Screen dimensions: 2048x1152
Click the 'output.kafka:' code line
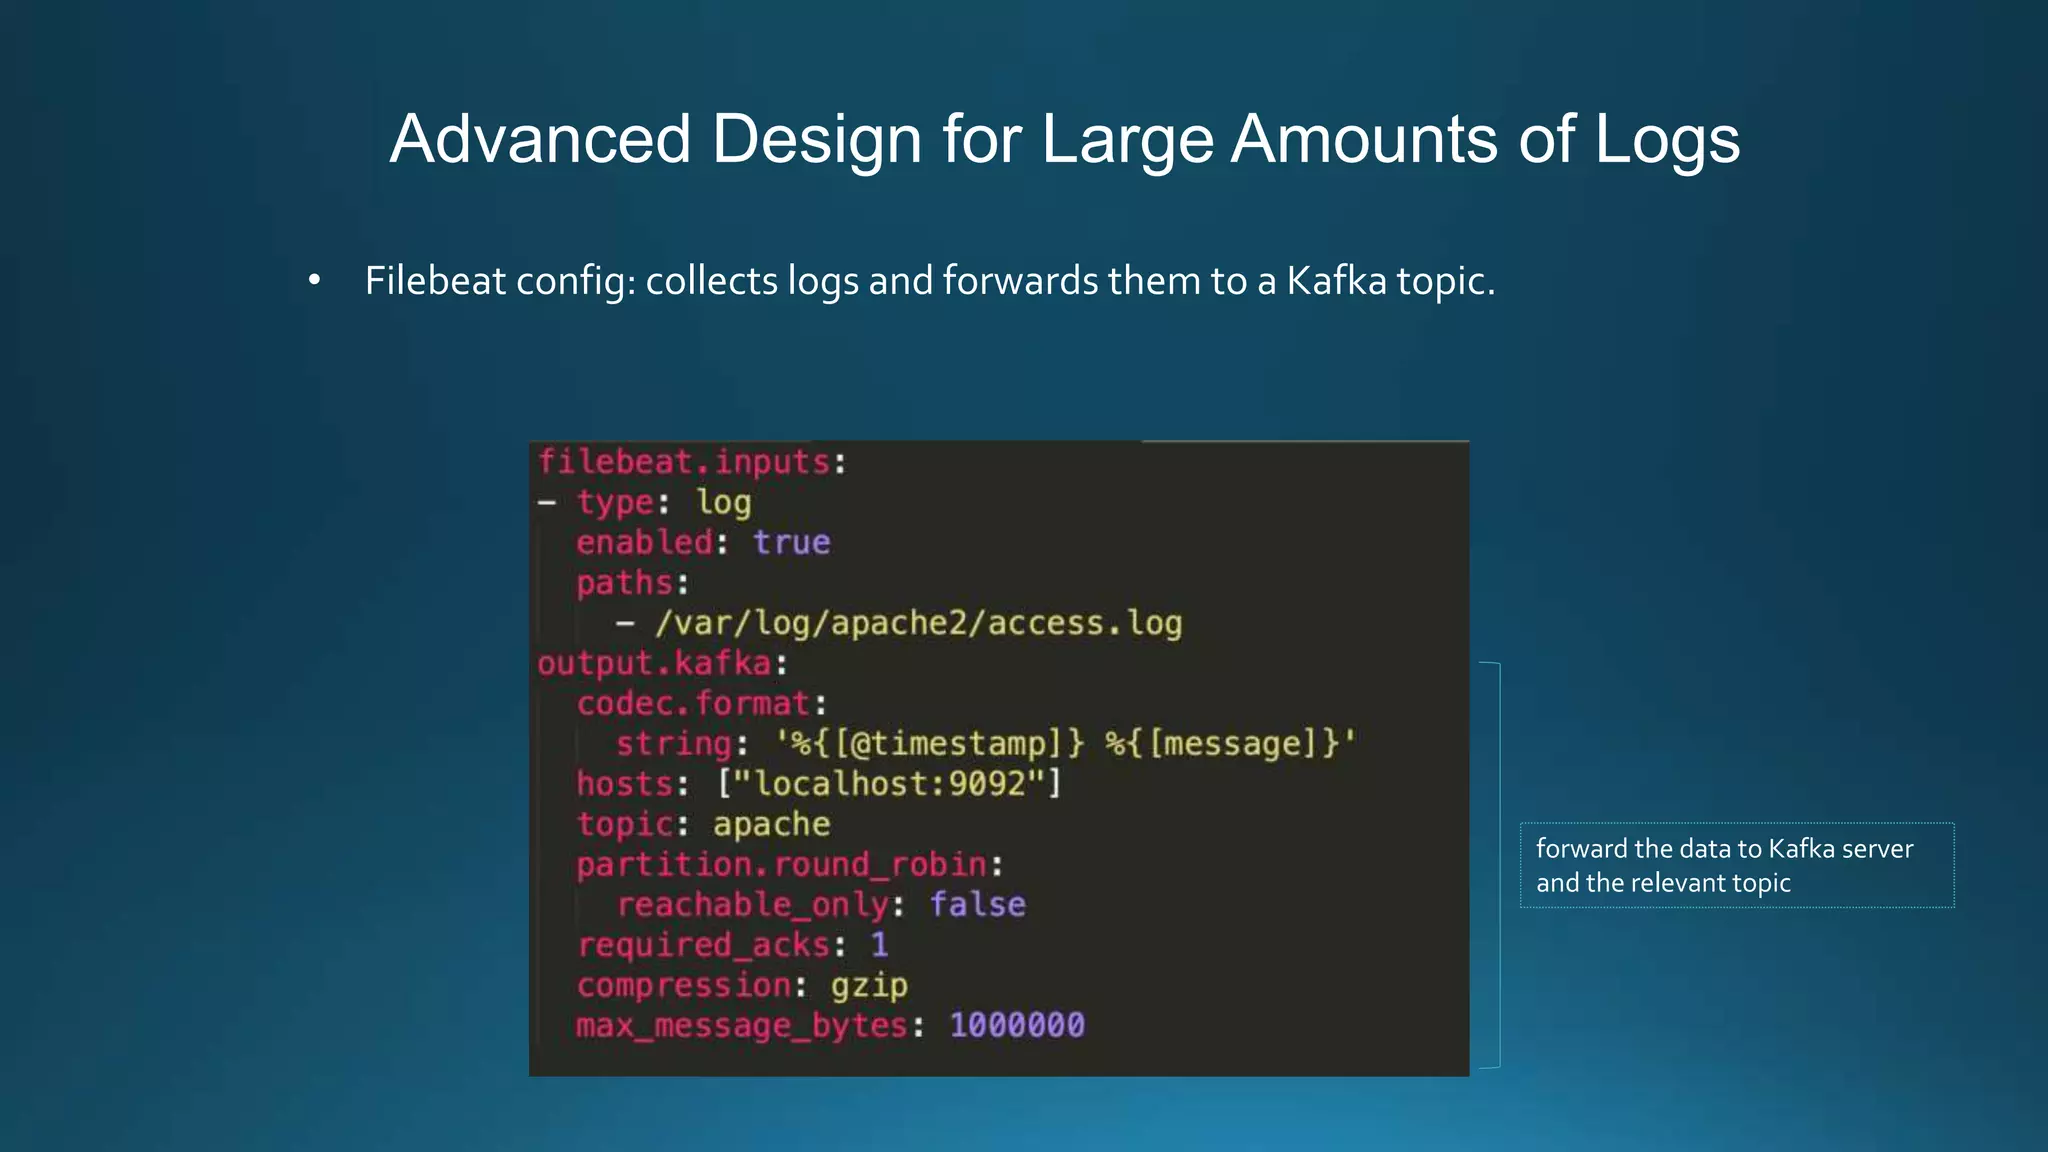click(x=662, y=663)
